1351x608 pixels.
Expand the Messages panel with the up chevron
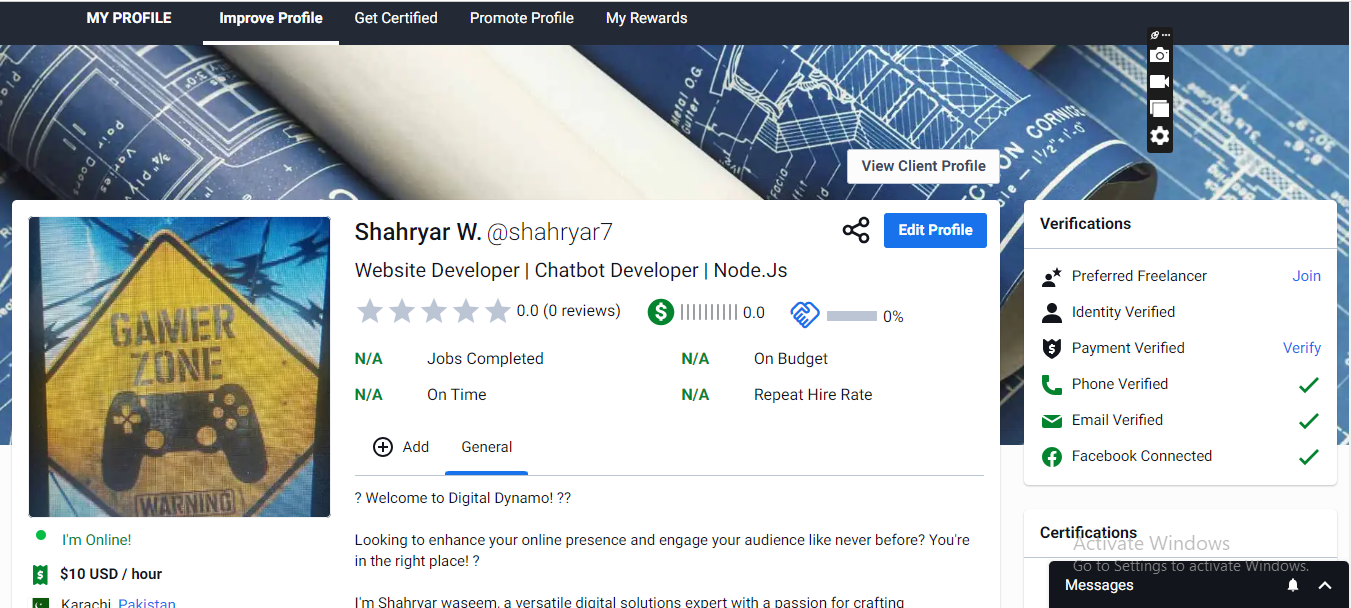[x=1325, y=585]
